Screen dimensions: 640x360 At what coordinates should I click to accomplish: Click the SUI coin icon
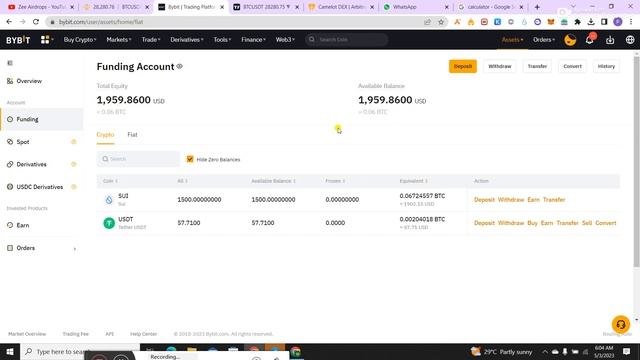(x=109, y=200)
